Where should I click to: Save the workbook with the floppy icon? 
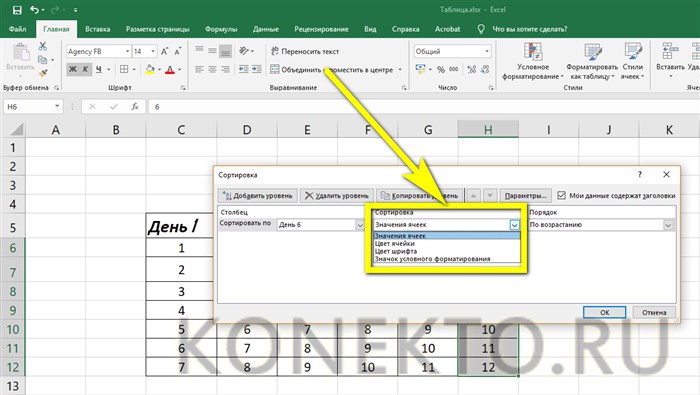[17, 10]
